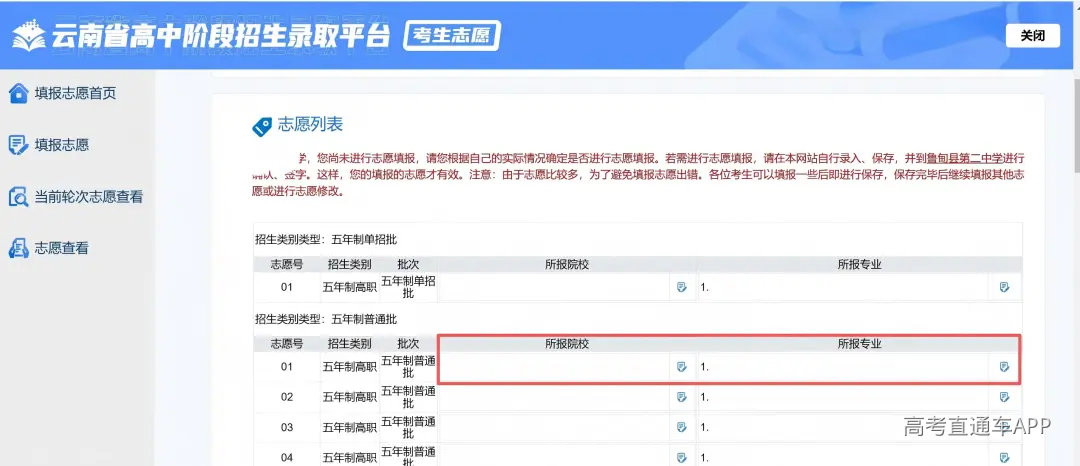Screen dimensions: 1080x466
Task: Click 所报院校 field in 五年制单招批 row 01
Action: point(554,287)
